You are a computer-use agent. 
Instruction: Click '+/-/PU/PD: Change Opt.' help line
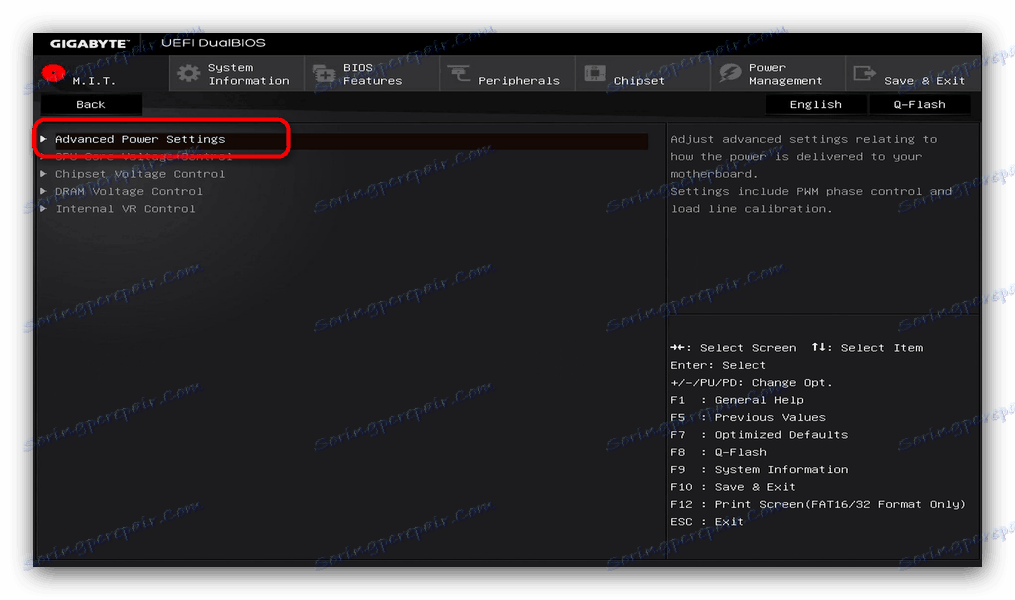pyautogui.click(x=751, y=383)
